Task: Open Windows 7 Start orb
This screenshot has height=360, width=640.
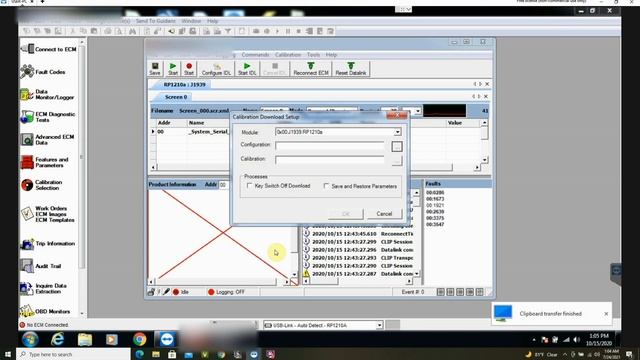Action: [x=30, y=339]
